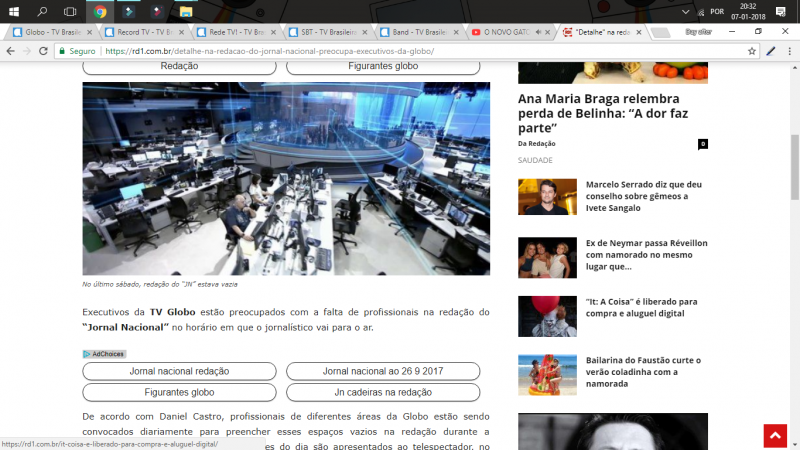Open Marcelo Serrado thumbnail
Image resolution: width=800 pixels, height=450 pixels.
click(547, 196)
